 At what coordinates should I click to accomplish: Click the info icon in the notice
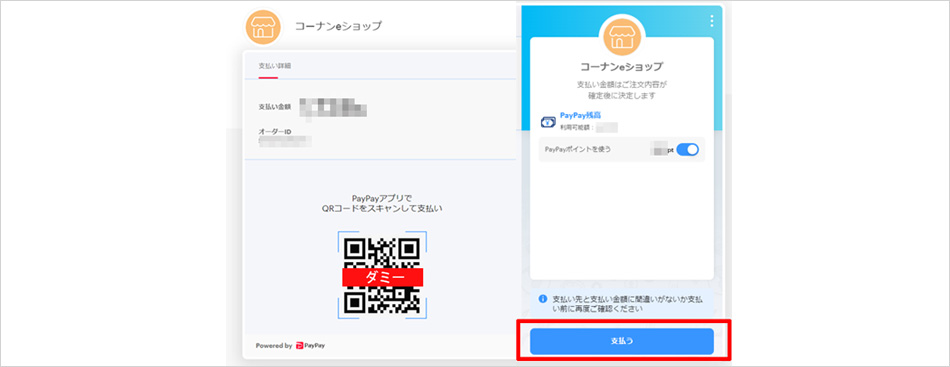click(543, 299)
